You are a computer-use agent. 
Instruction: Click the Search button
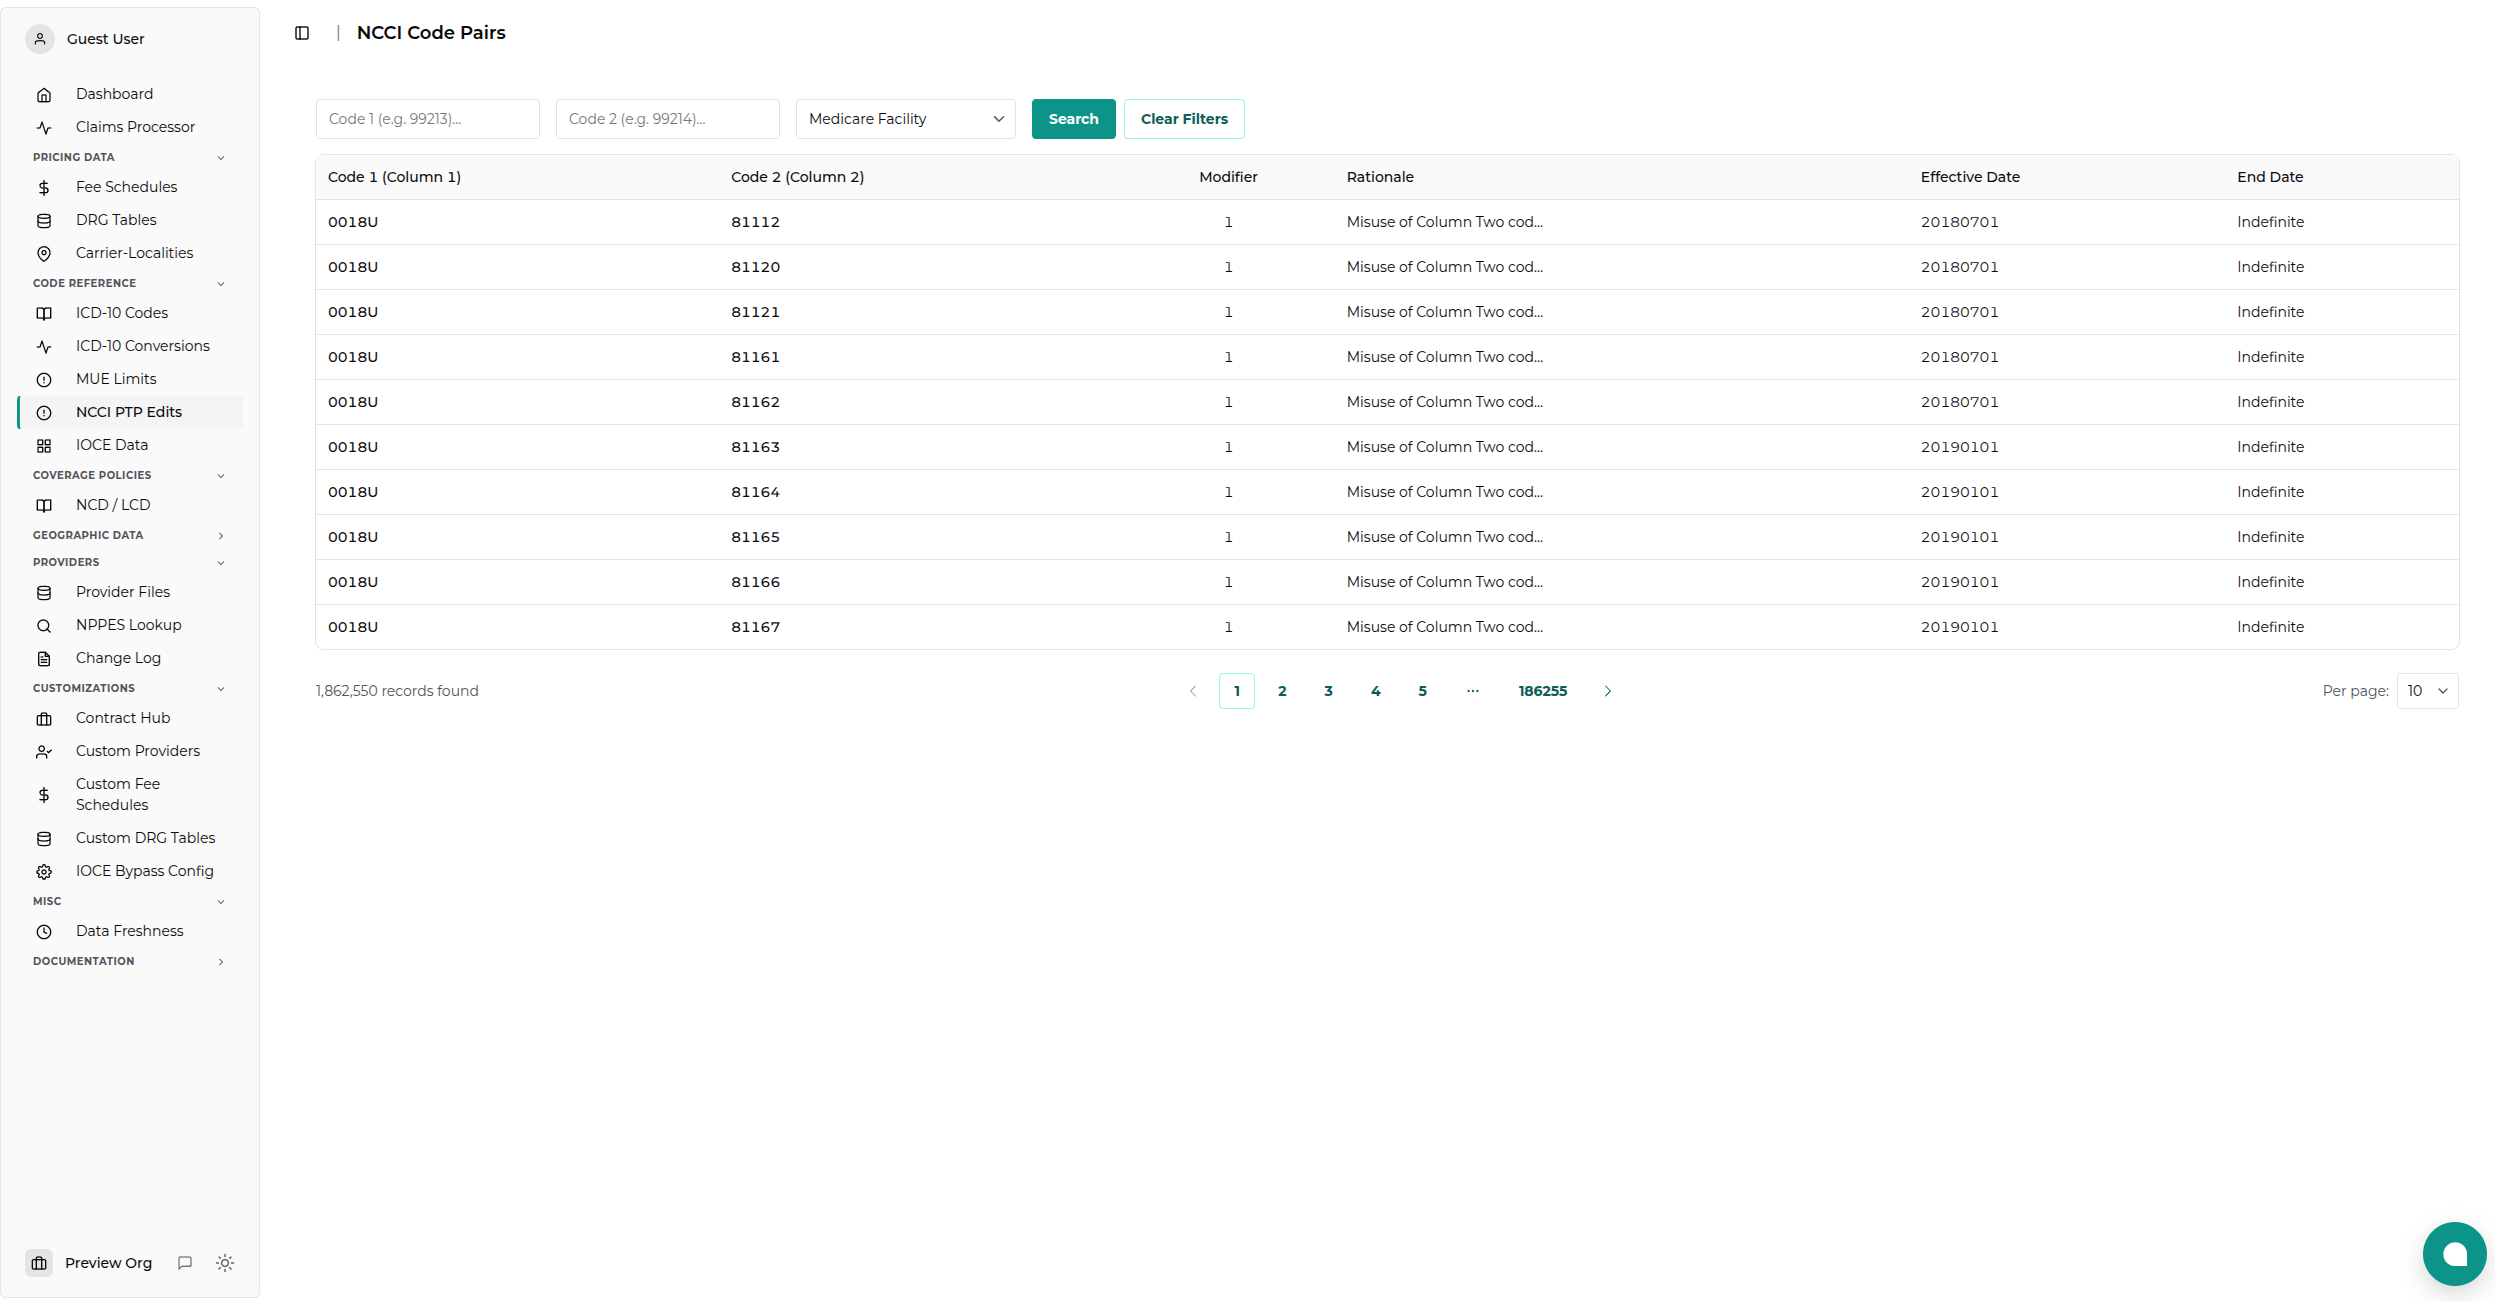(1073, 119)
